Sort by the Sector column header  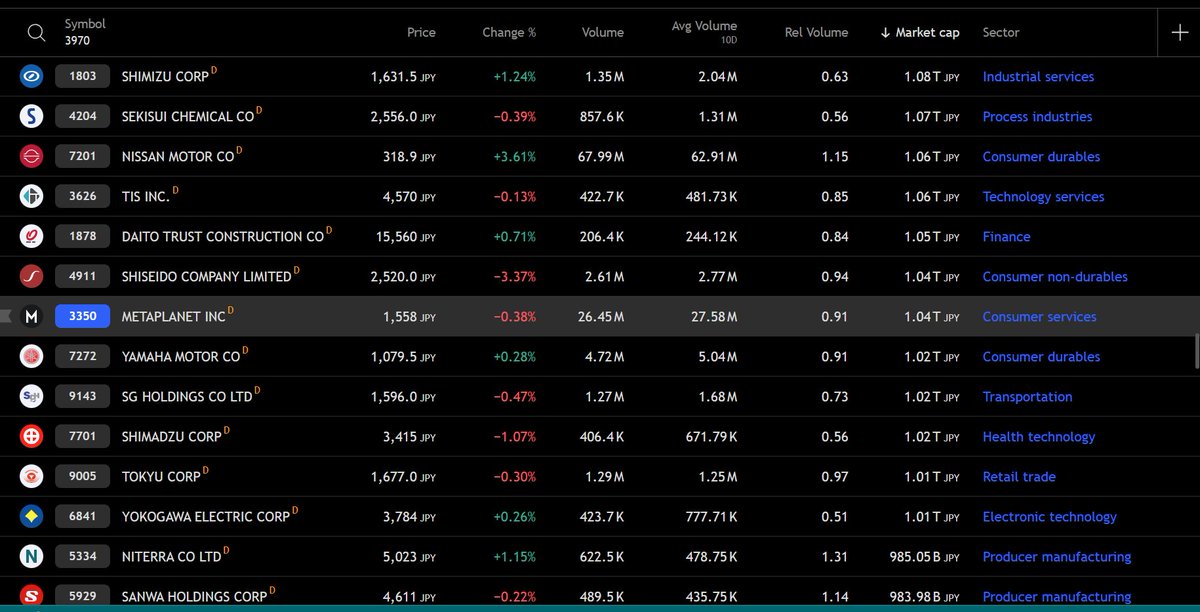1001,32
